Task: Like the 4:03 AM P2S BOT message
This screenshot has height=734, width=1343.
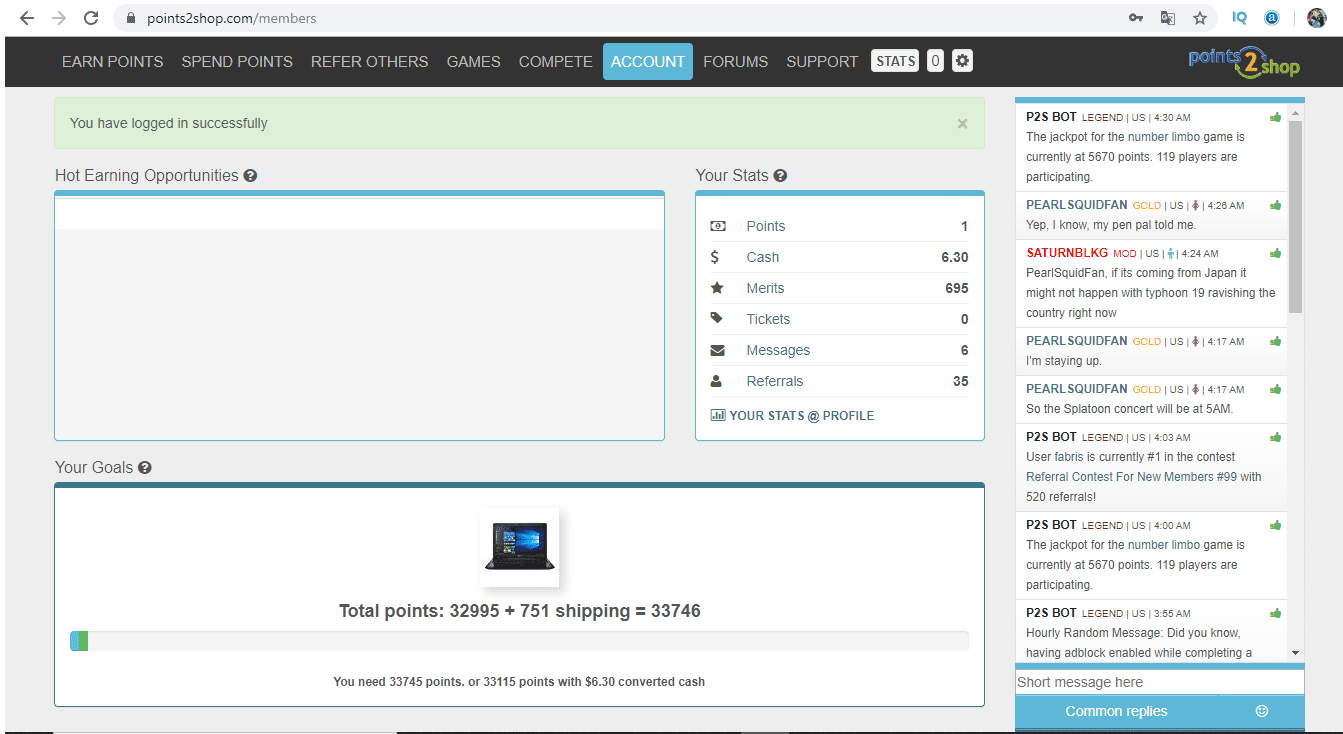Action: pos(1276,437)
